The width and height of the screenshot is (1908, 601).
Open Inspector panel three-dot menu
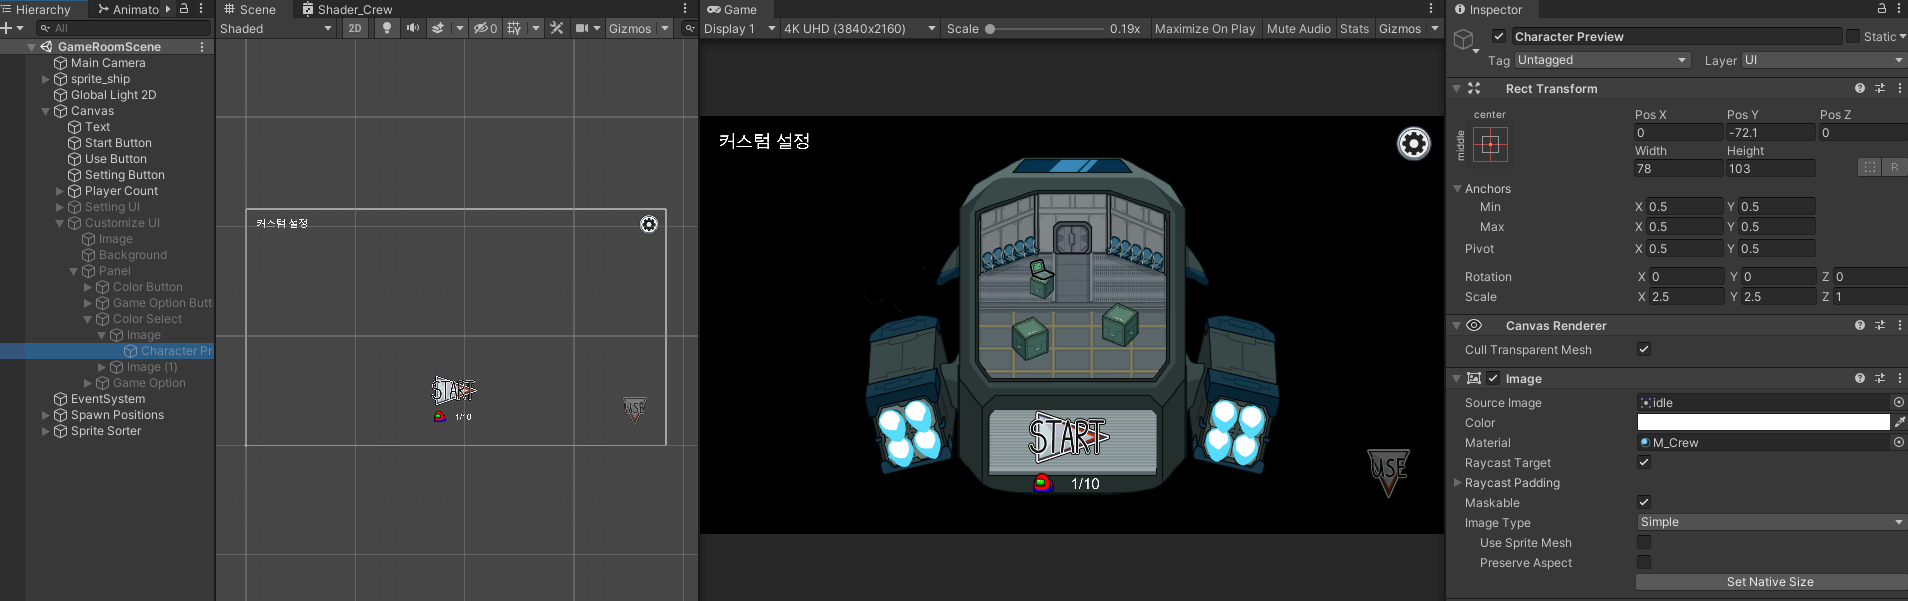(x=1898, y=9)
